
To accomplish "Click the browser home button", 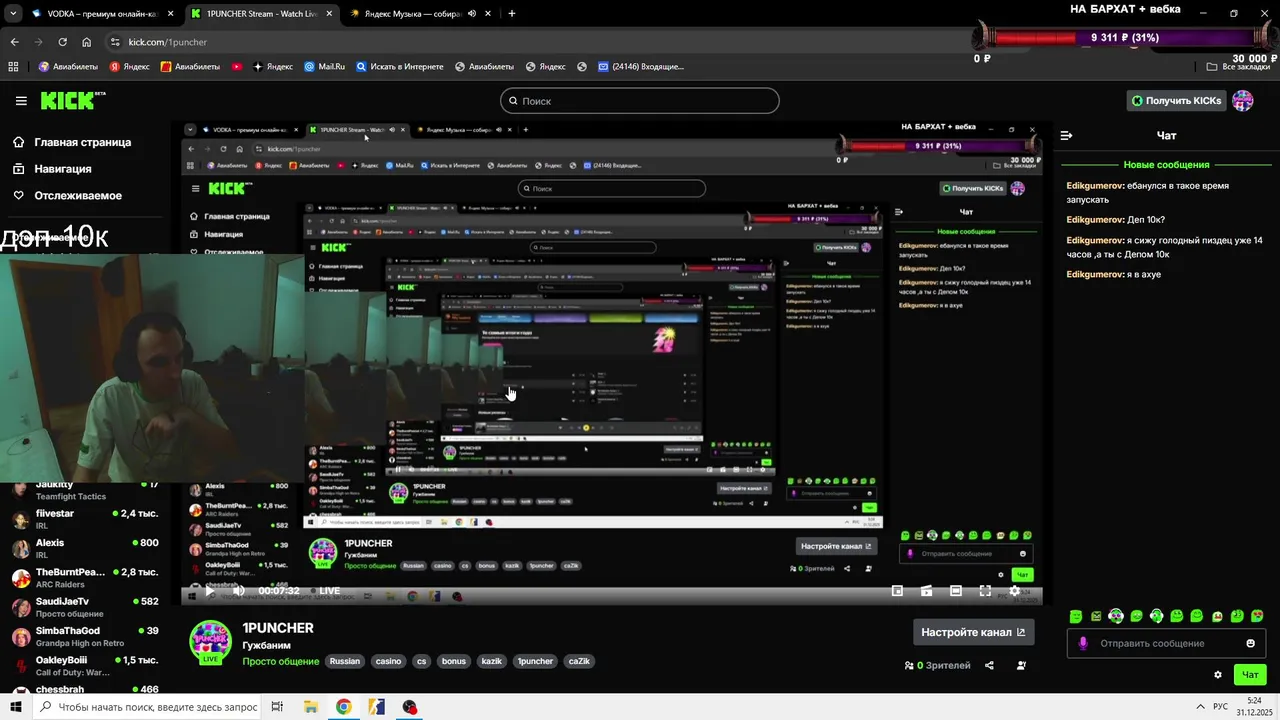I will (87, 42).
